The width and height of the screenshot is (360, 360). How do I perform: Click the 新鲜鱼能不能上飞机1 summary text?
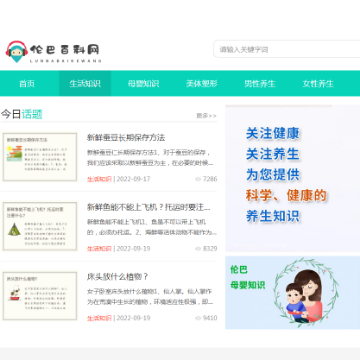point(152,227)
